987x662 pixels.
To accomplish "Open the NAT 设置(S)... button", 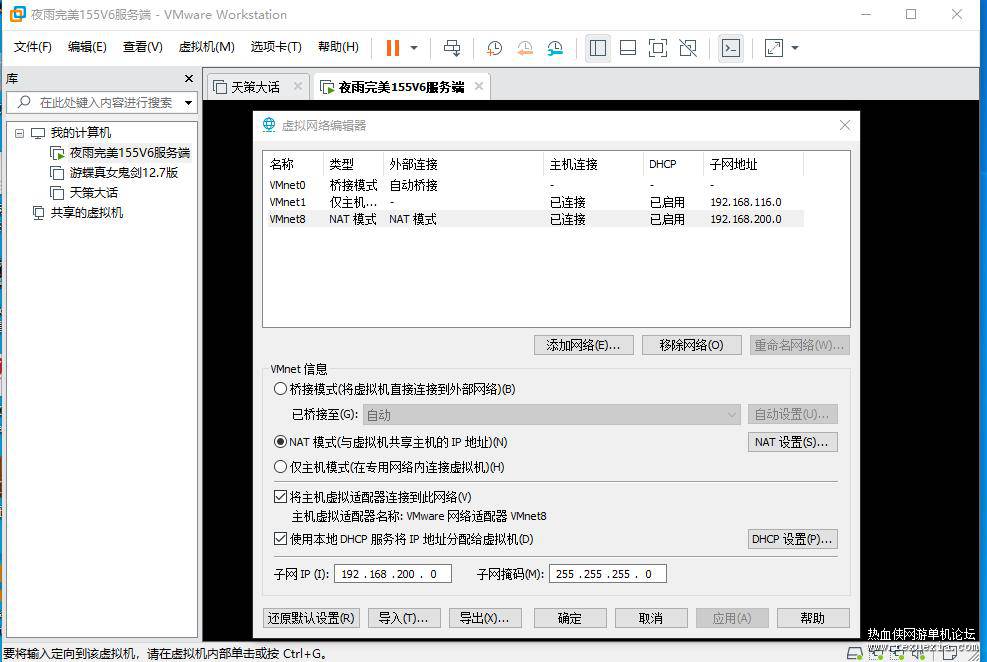I will (x=792, y=442).
